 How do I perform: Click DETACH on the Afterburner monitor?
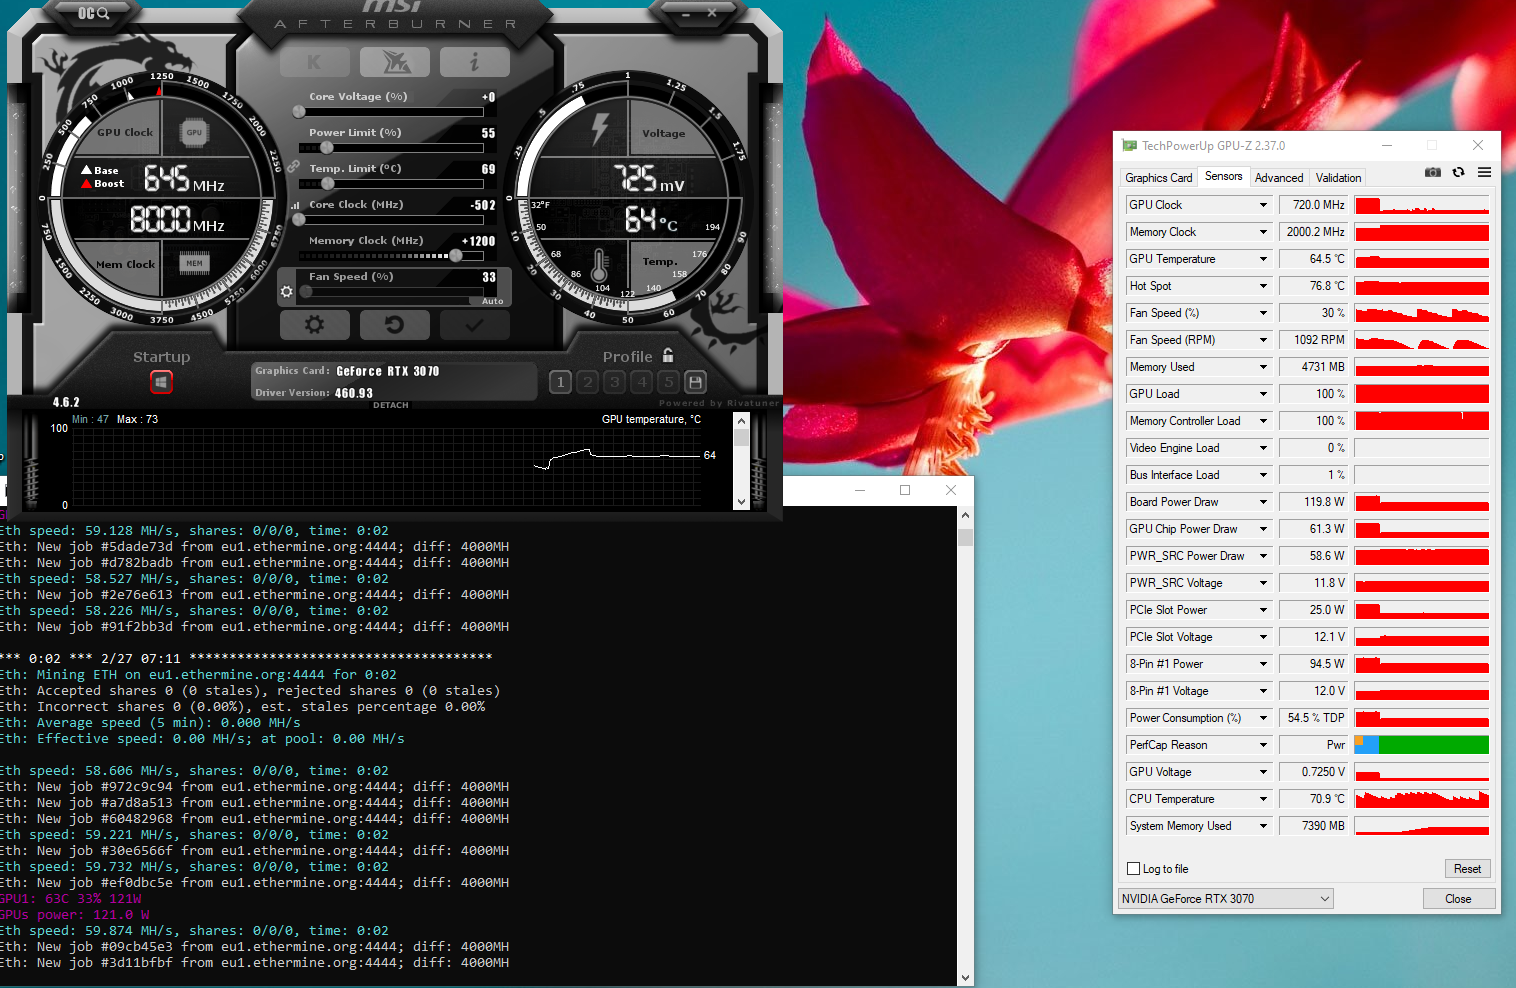[391, 405]
